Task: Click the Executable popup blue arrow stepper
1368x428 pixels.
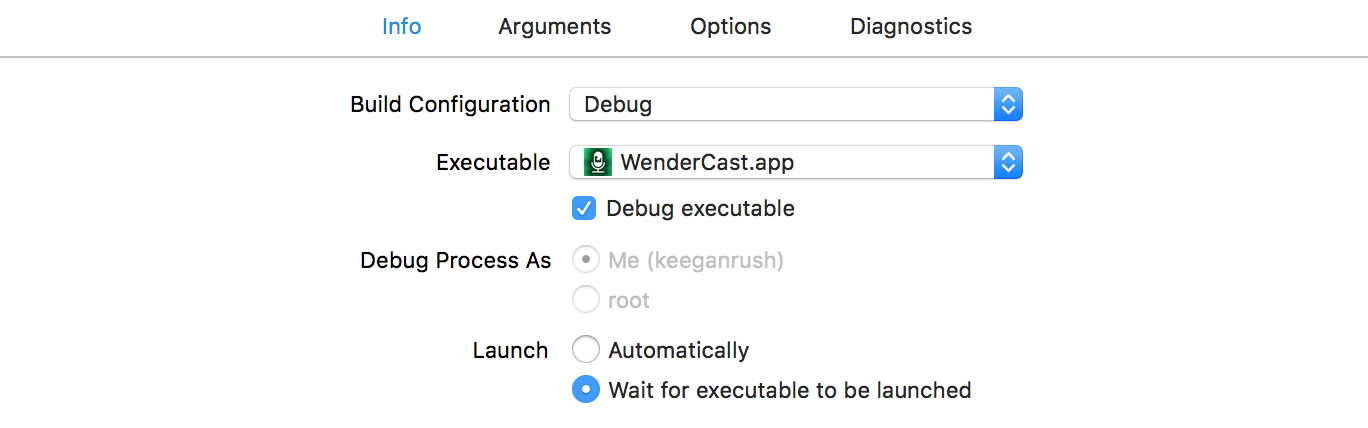Action: tap(1008, 162)
